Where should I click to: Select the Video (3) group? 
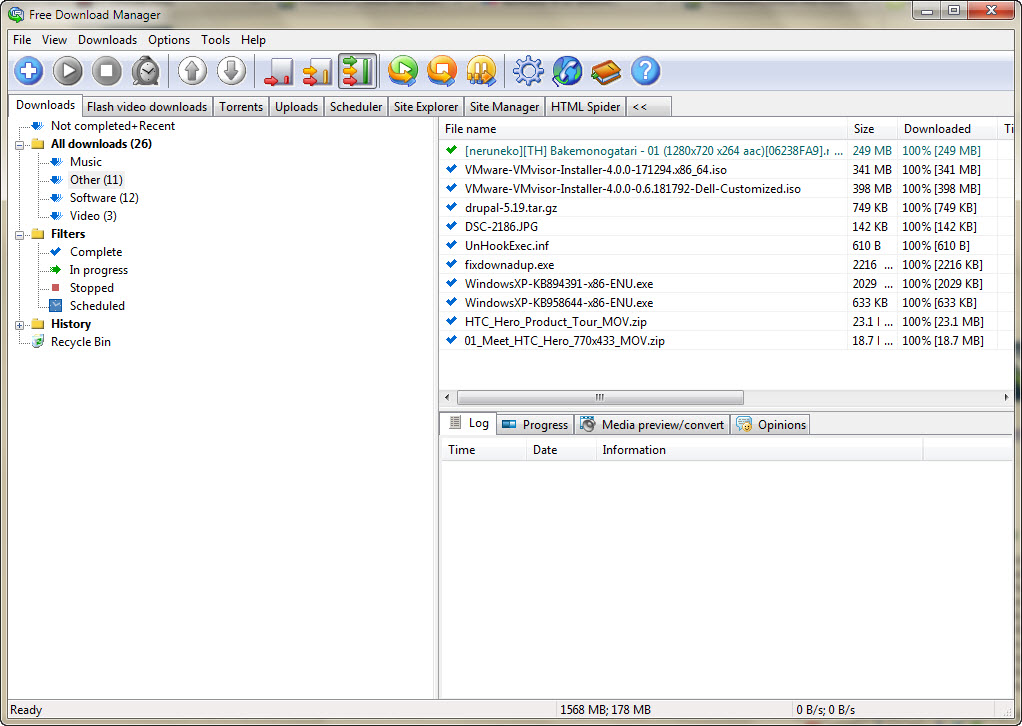click(93, 216)
